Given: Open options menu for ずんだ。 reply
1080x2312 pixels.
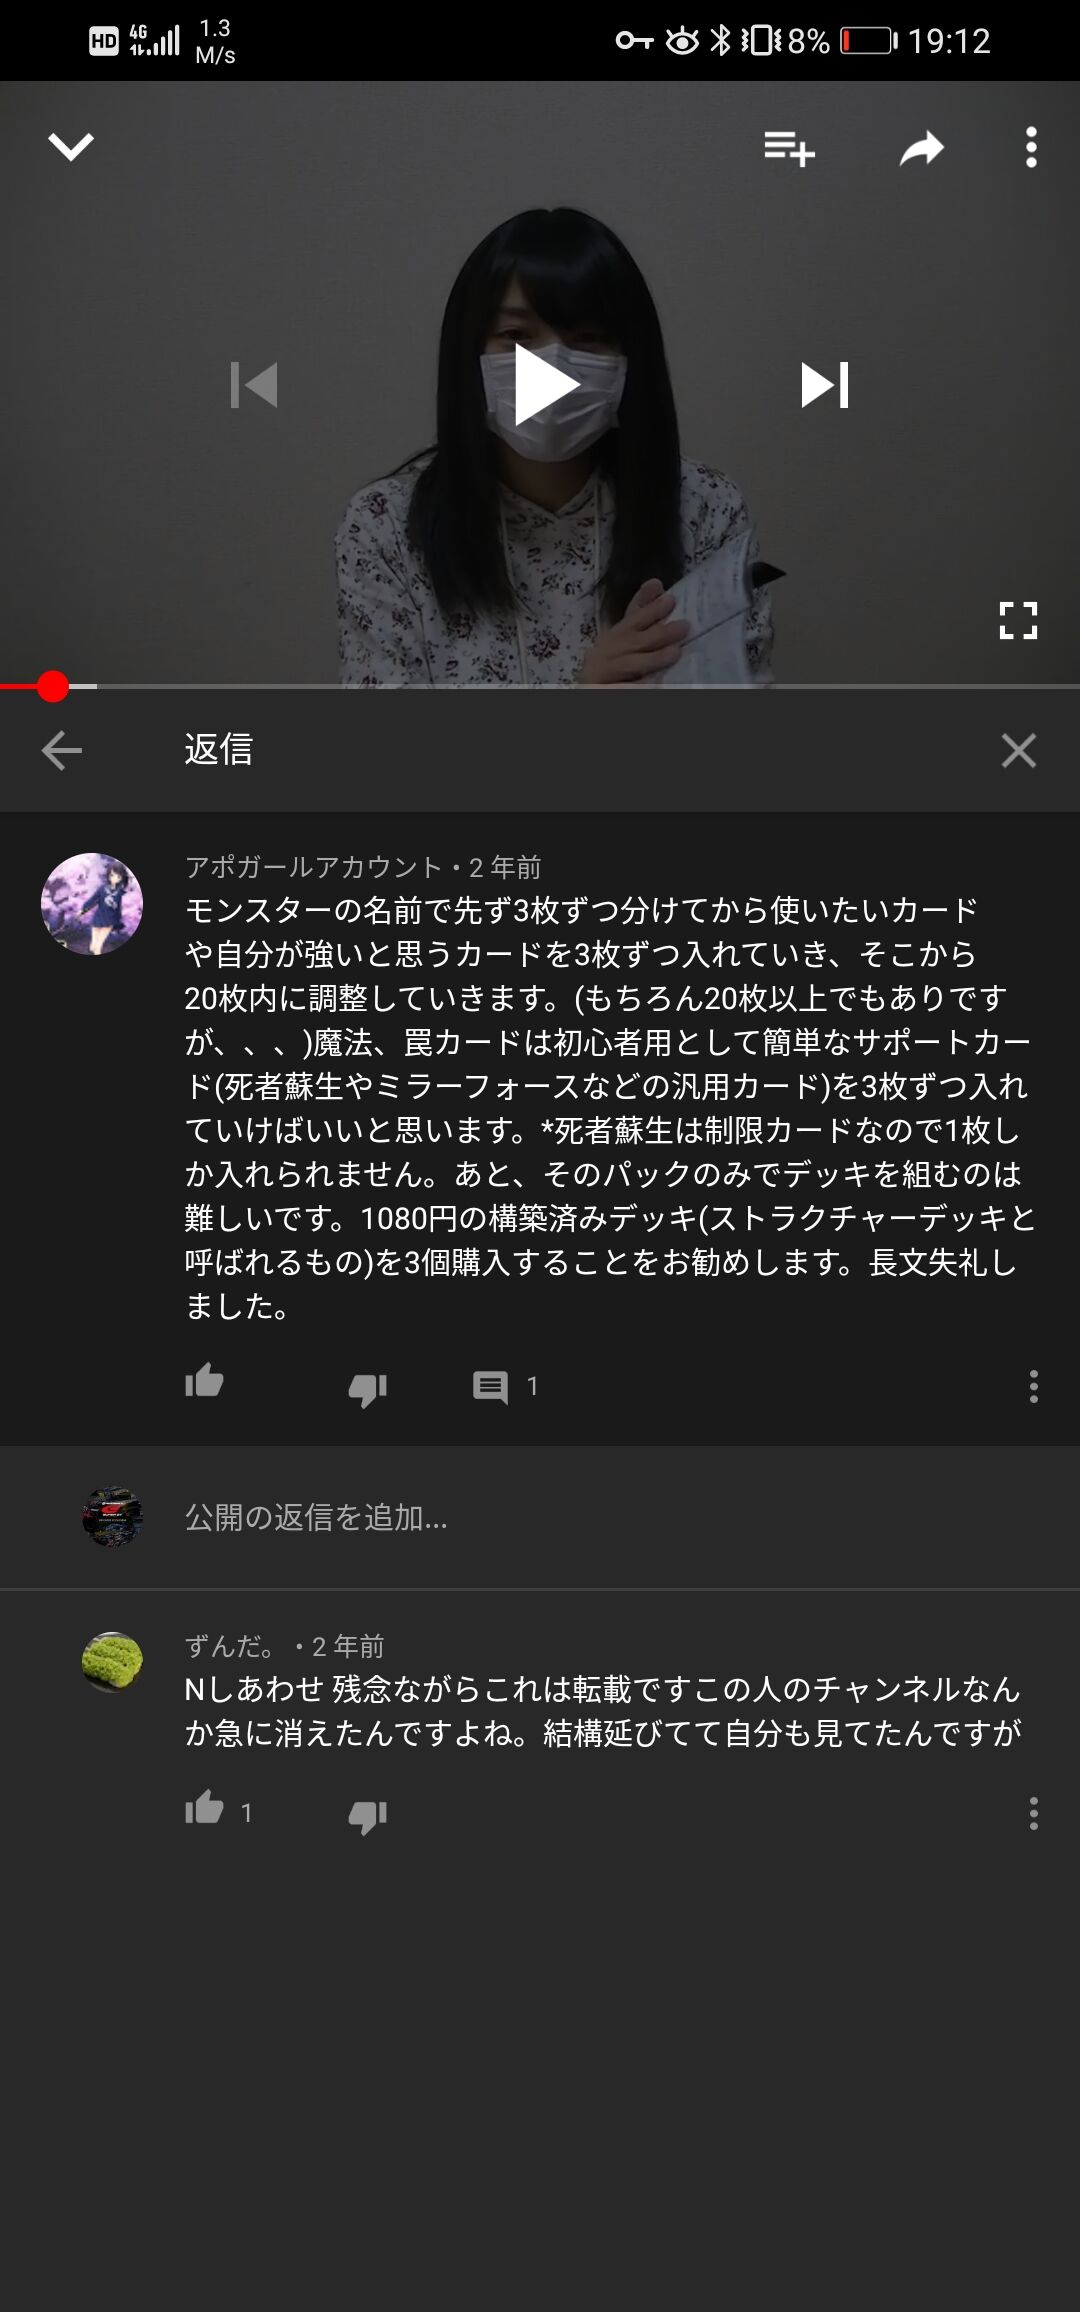Looking at the screenshot, I should coord(1033,1813).
